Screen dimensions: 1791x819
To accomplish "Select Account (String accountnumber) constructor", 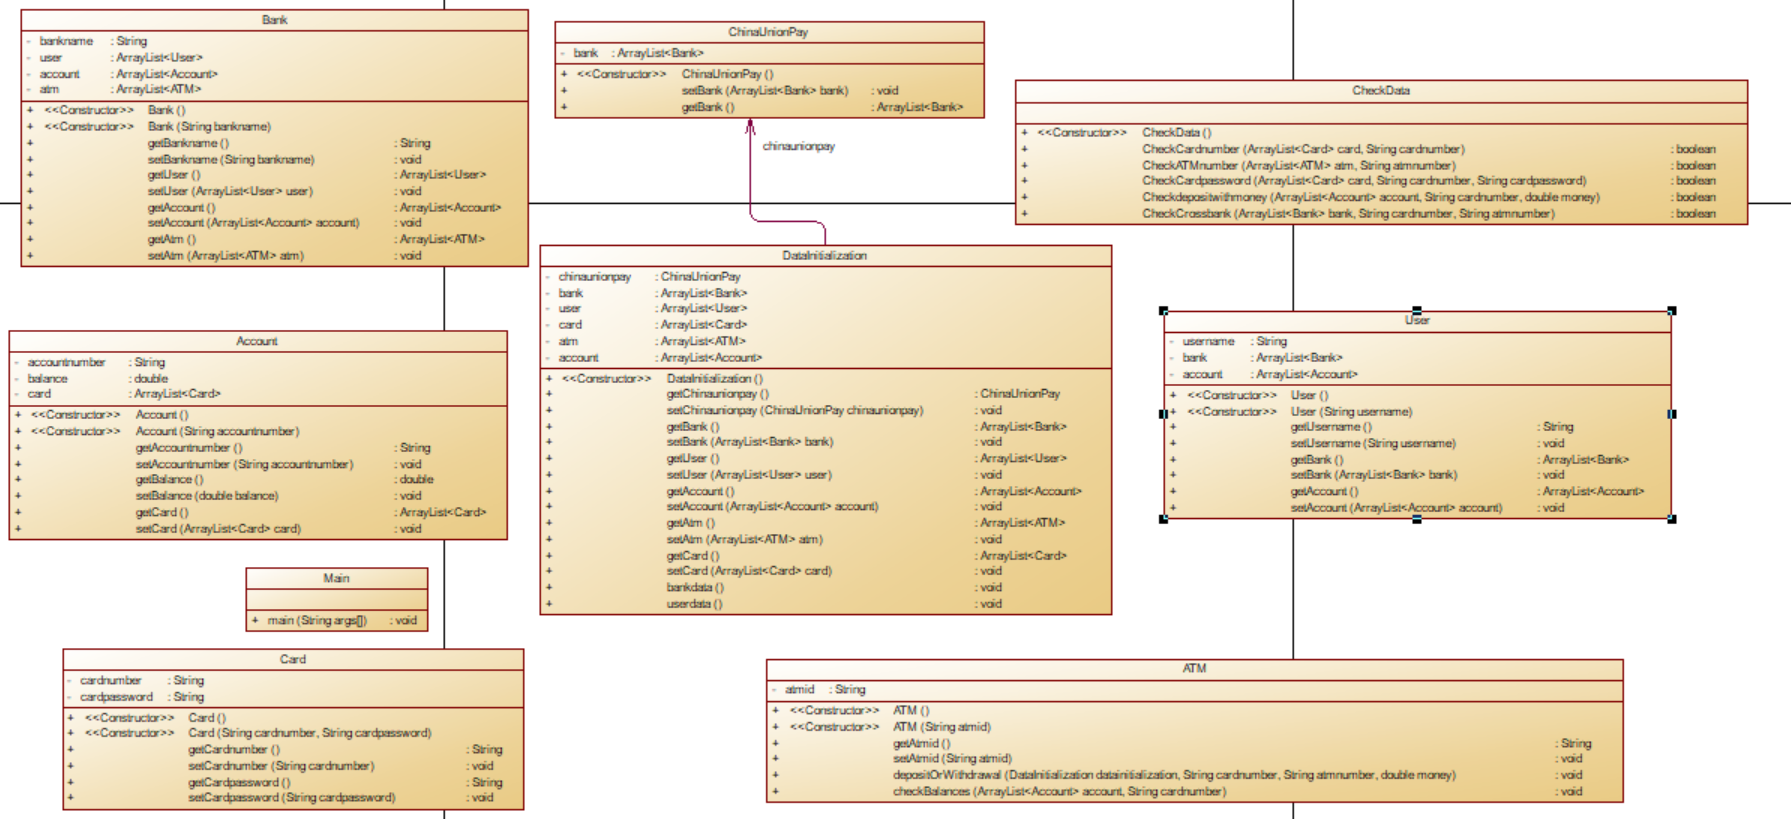I will click(217, 431).
